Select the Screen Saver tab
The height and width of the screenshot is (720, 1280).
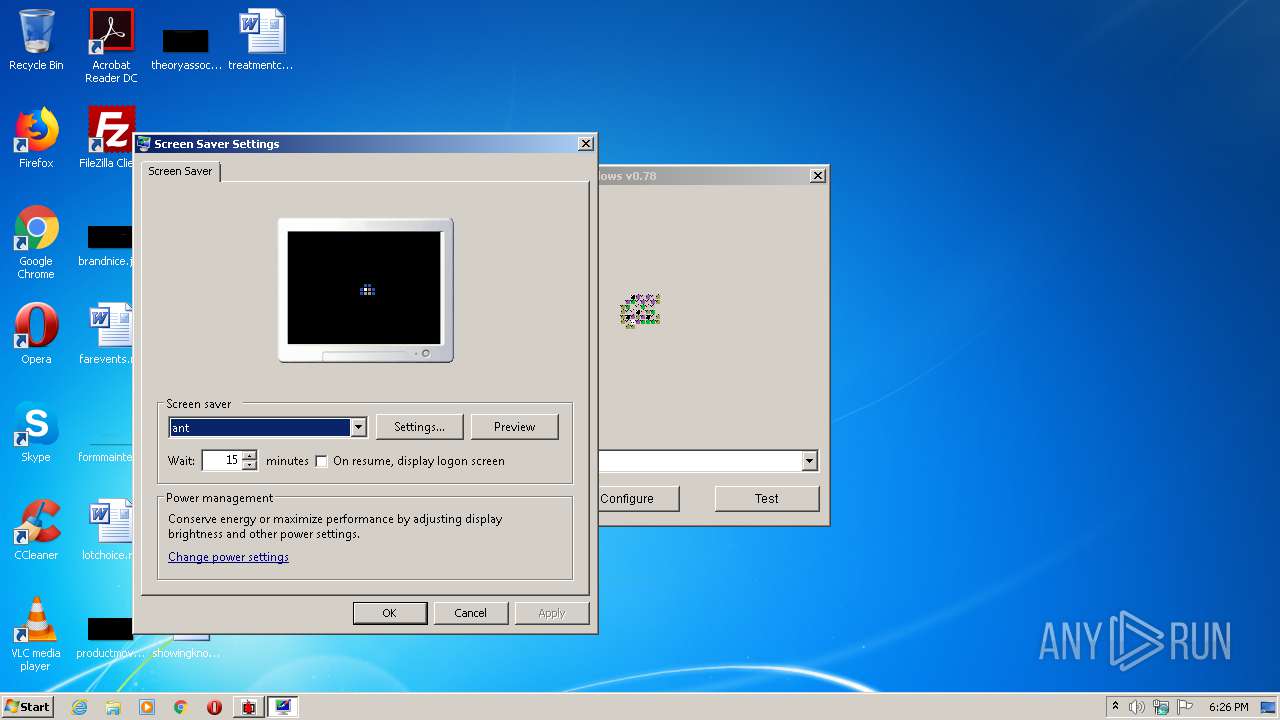(180, 171)
